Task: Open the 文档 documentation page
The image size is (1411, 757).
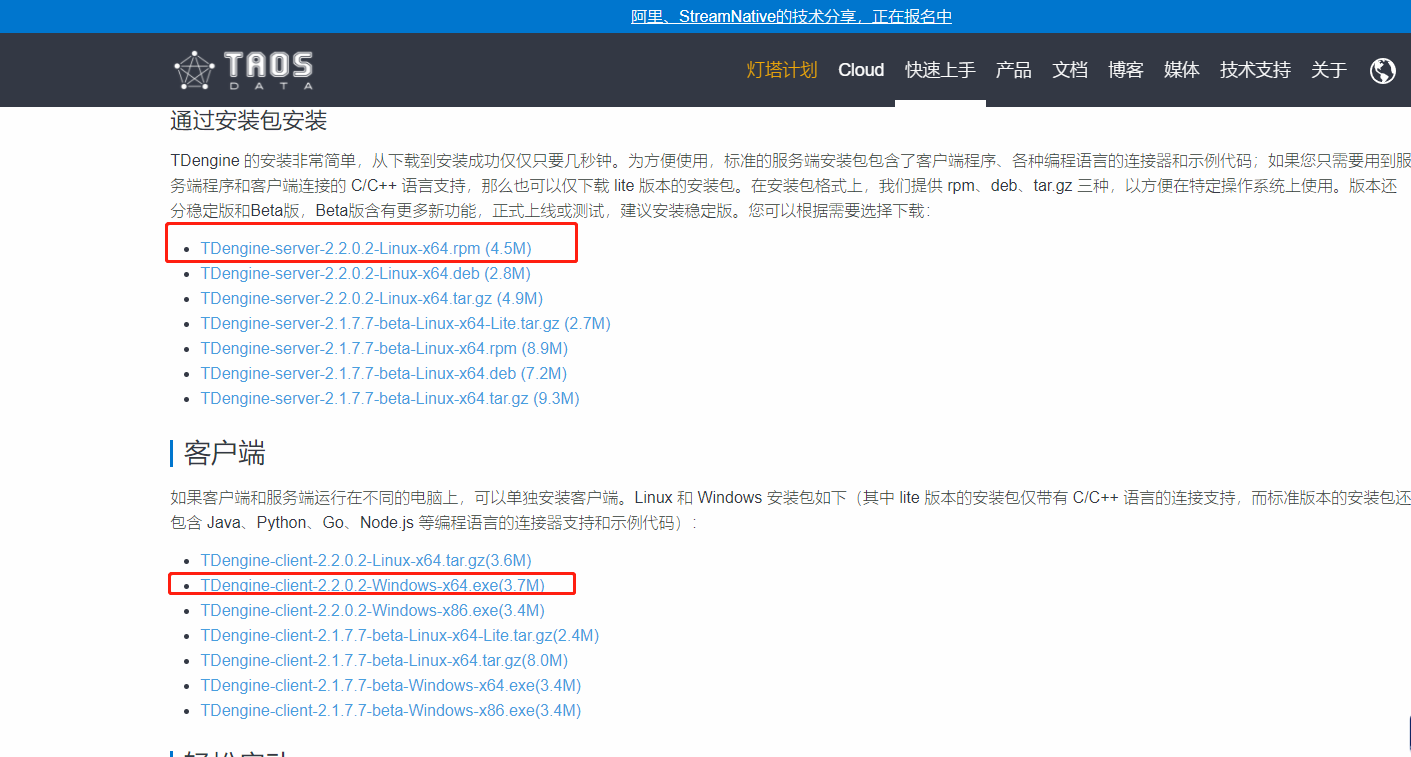Action: pyautogui.click(x=1070, y=69)
